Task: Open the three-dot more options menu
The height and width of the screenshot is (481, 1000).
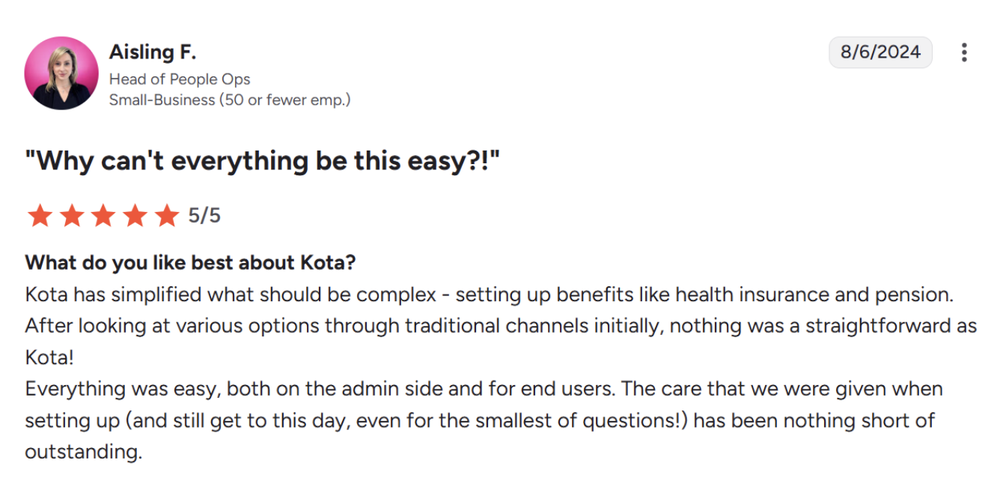Action: tap(964, 52)
